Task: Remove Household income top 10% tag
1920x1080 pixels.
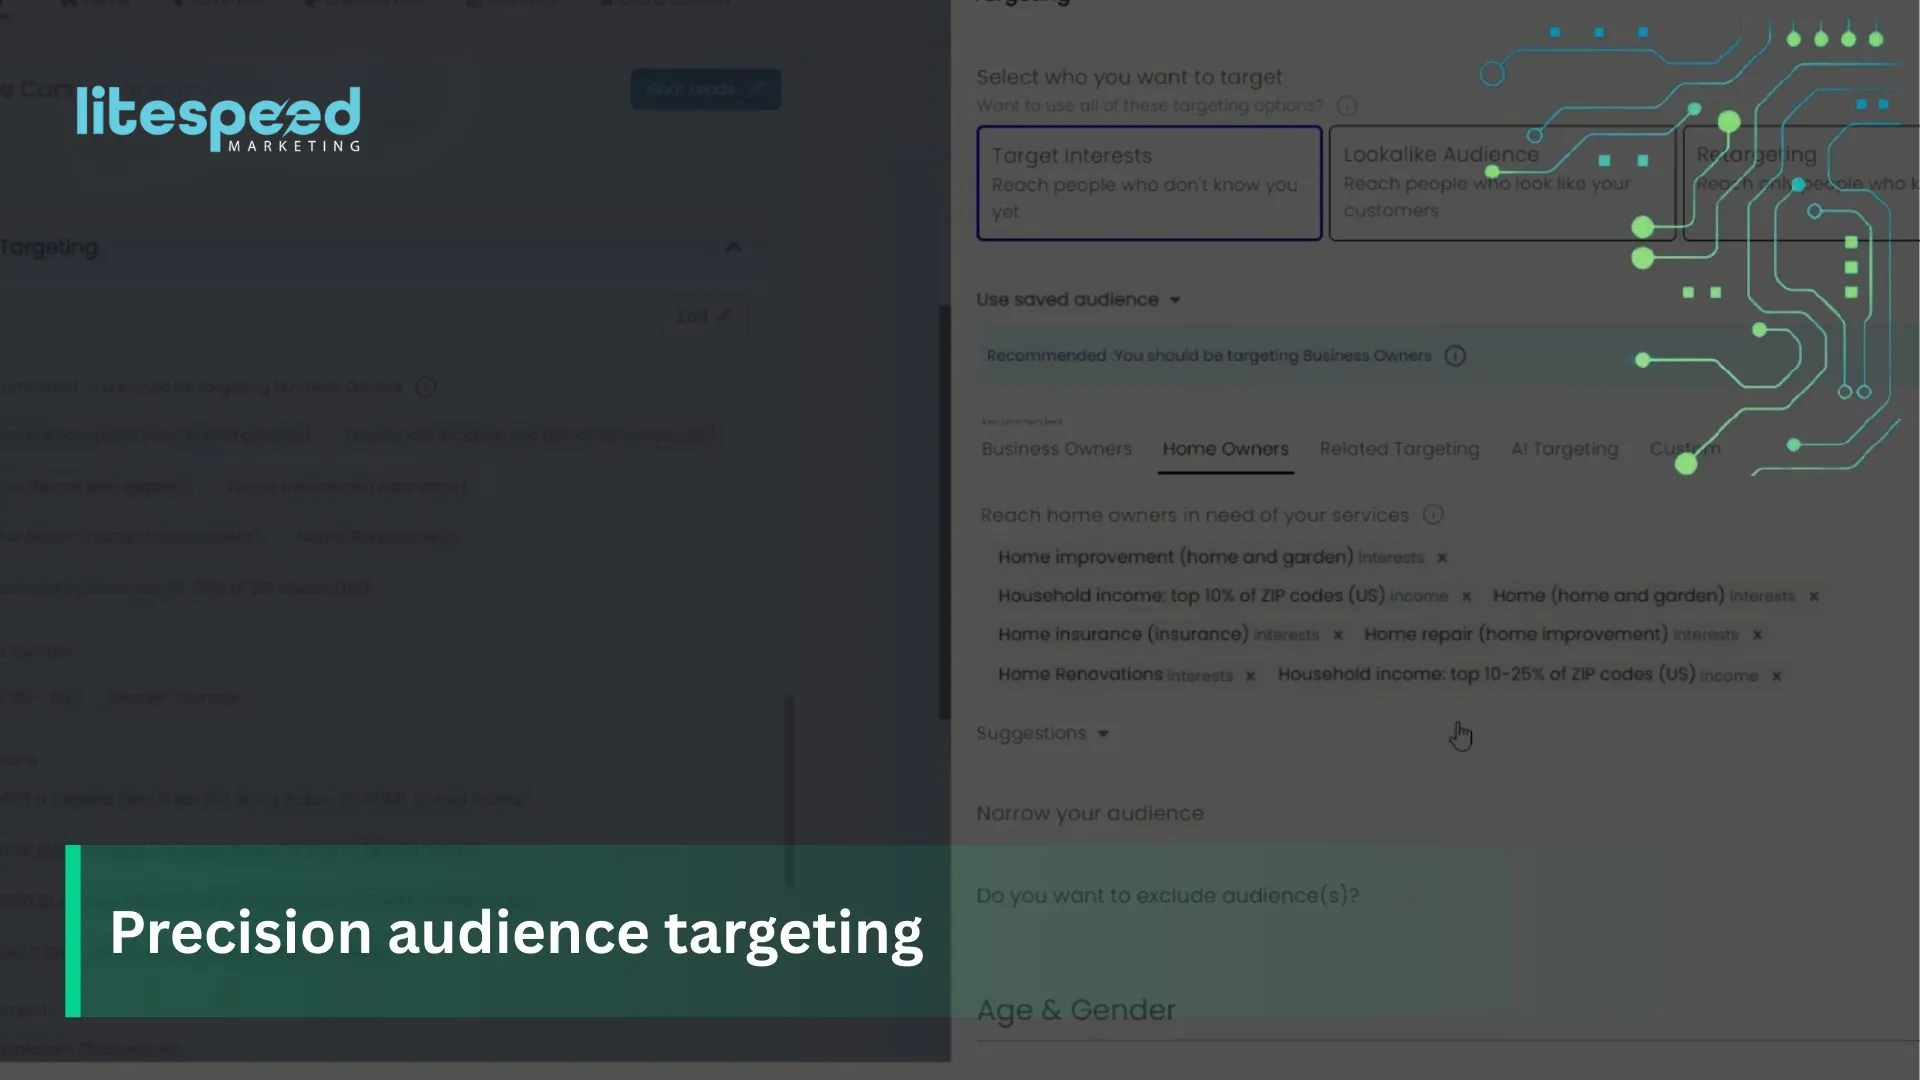Action: pyautogui.click(x=1467, y=597)
